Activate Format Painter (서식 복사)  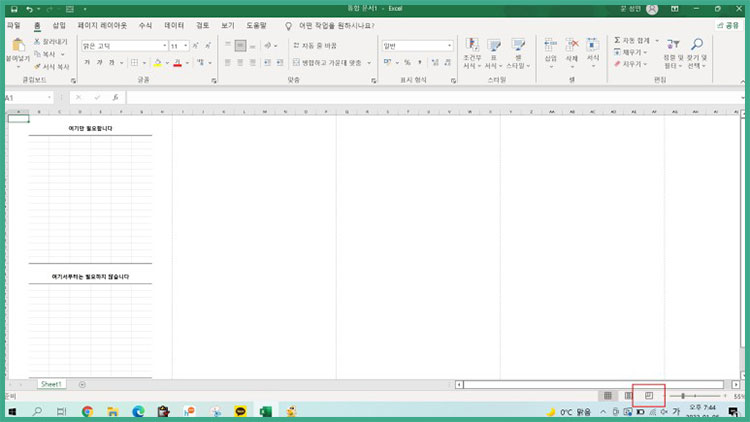(x=52, y=67)
